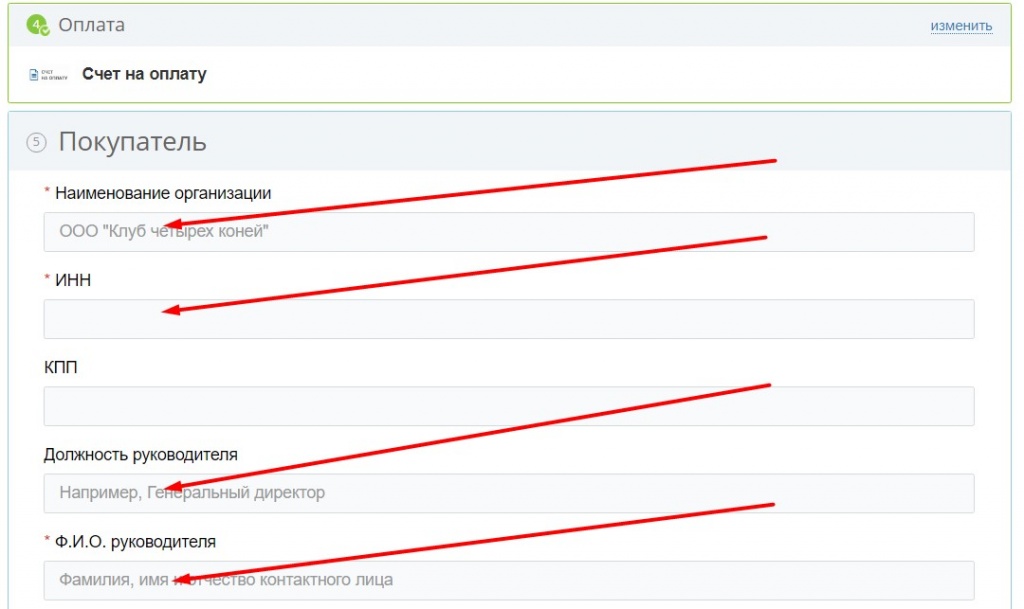Click the invoice document icon
Screen dimensions: 1024x609
click(x=48, y=75)
